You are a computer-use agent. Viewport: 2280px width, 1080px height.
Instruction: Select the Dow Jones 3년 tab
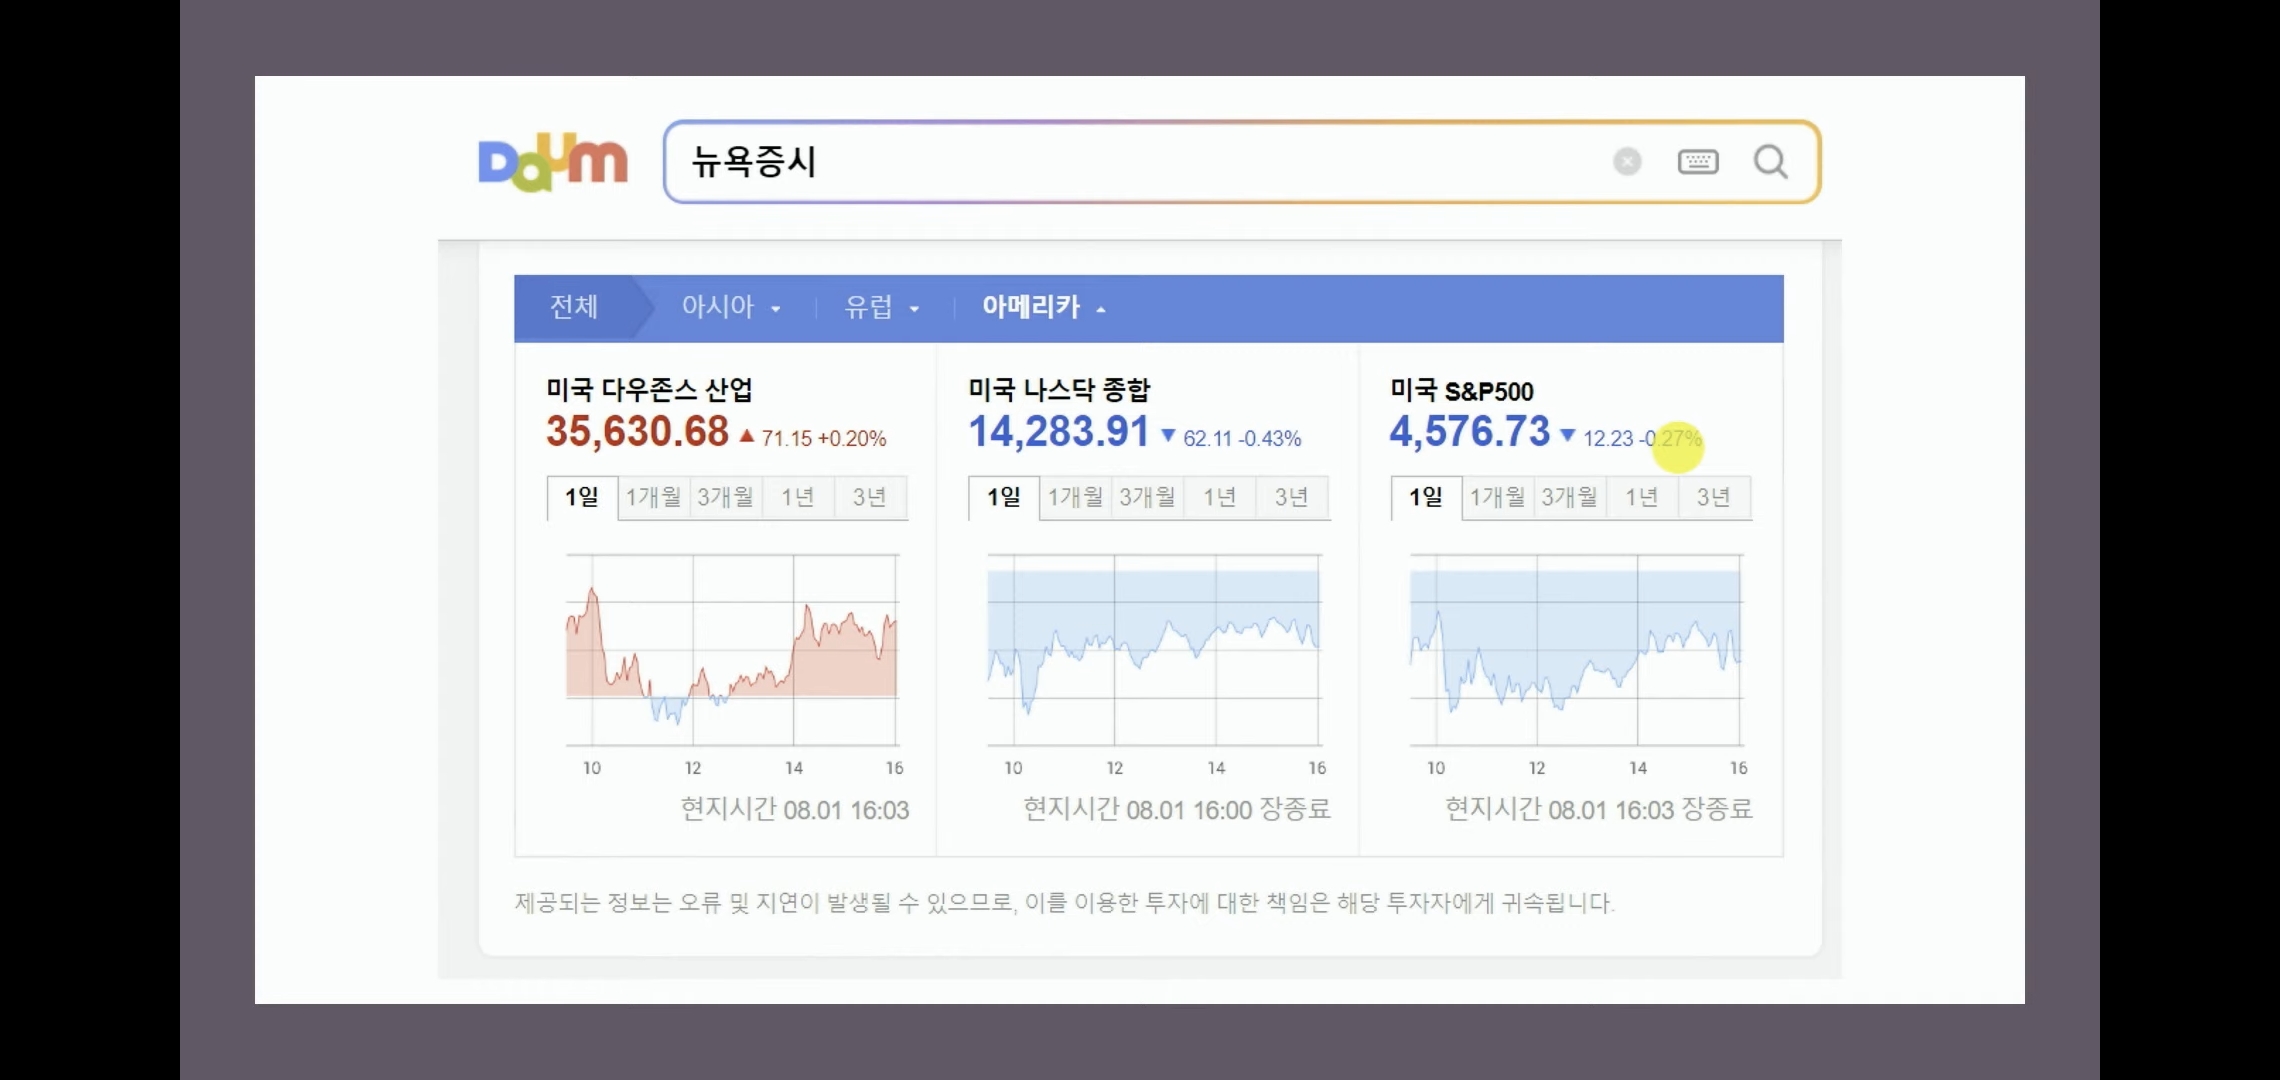coord(870,497)
